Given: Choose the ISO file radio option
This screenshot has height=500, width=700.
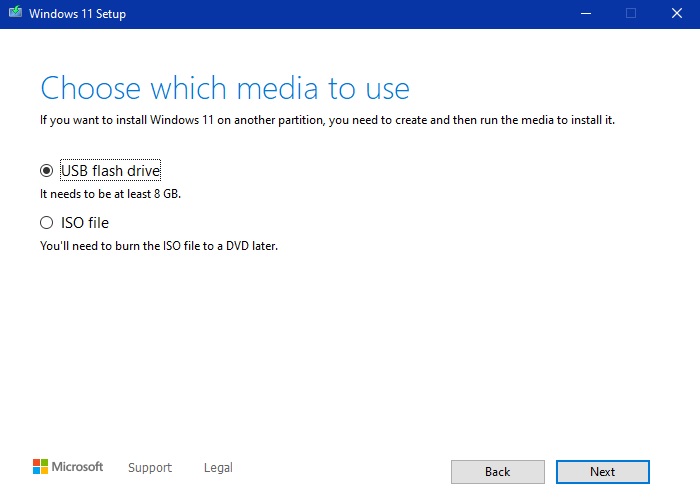Looking at the screenshot, I should (x=46, y=222).
